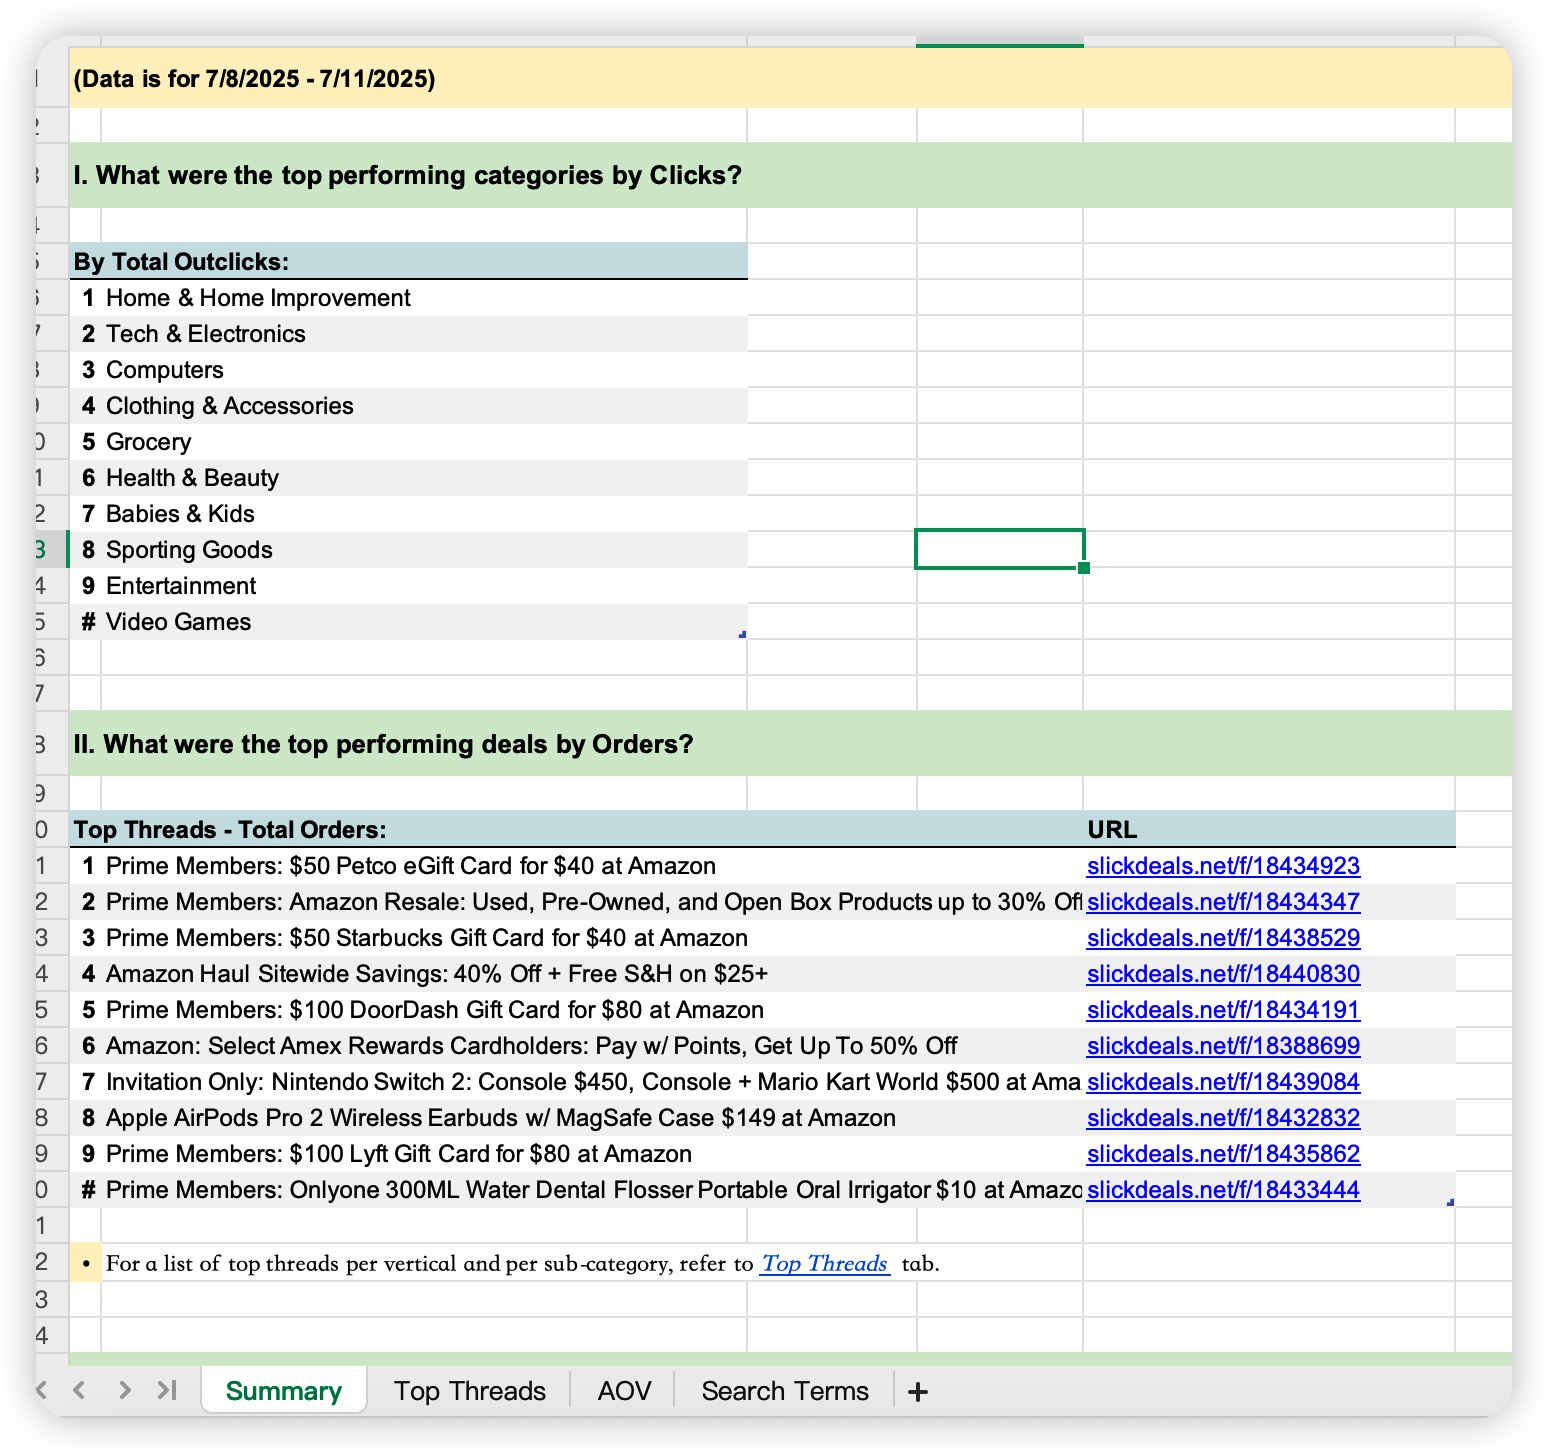Screen dimensions: 1548x1454
Task: Select the Home & Home Improvement cell
Action: (x=424, y=298)
